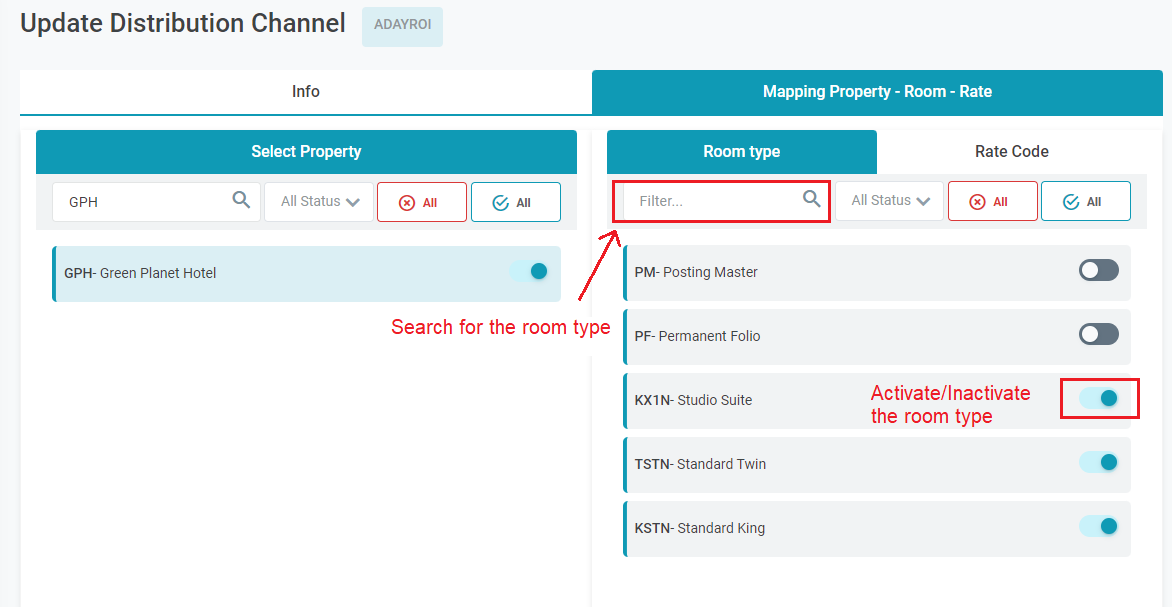Toggle the Green Planet Hotel property switch
The image size is (1172, 607).
pos(529,271)
